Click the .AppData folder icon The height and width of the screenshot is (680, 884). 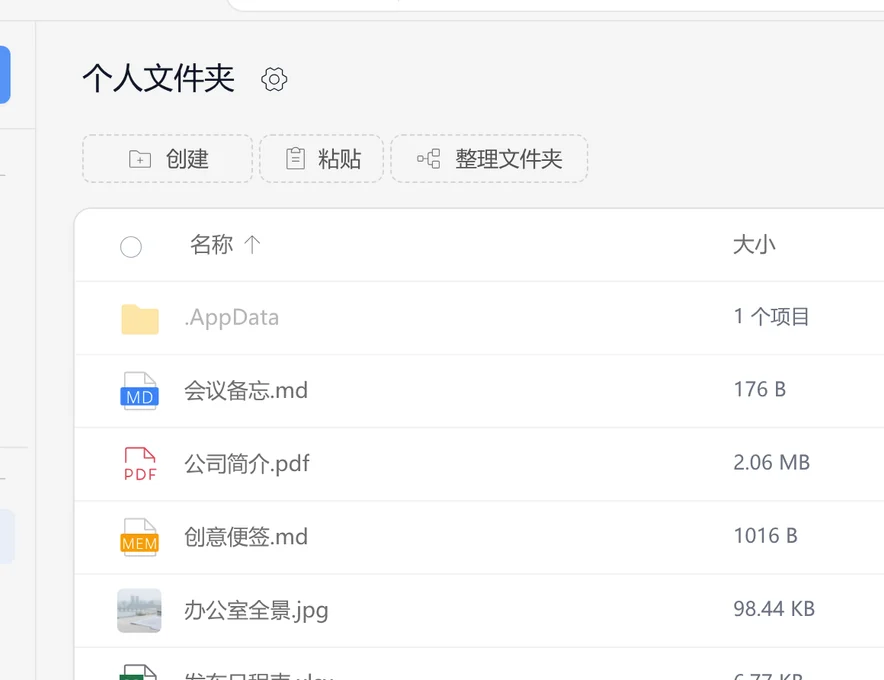tap(140, 319)
